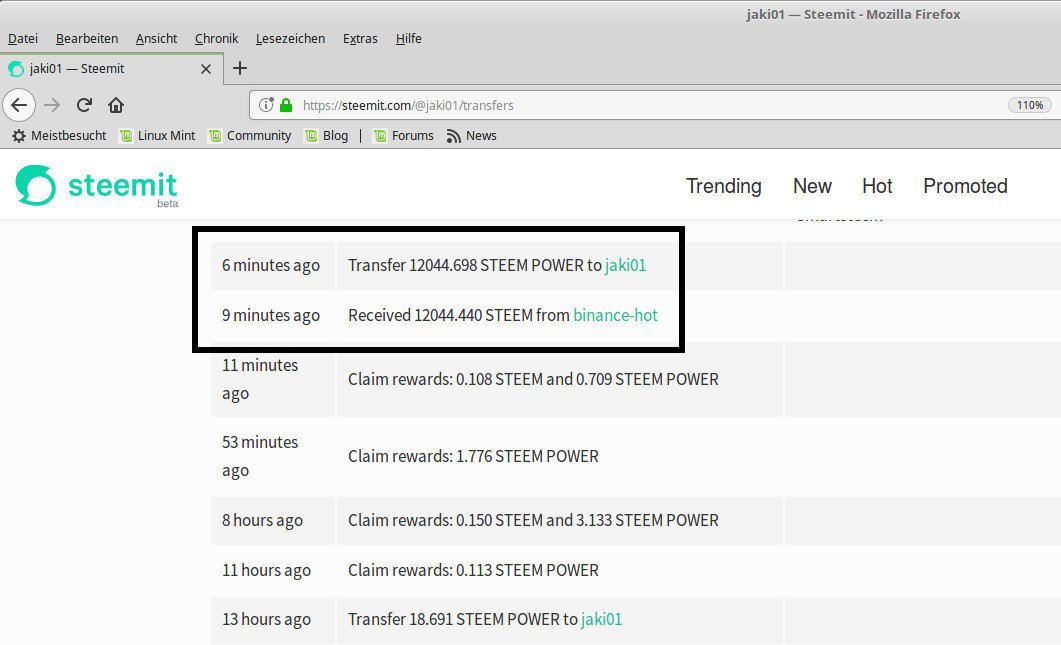Click the Forums bookmark icon

pos(380,136)
